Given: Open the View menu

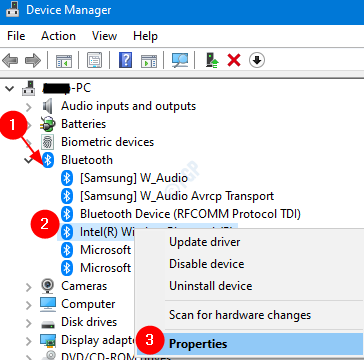Looking at the screenshot, I should click(104, 36).
